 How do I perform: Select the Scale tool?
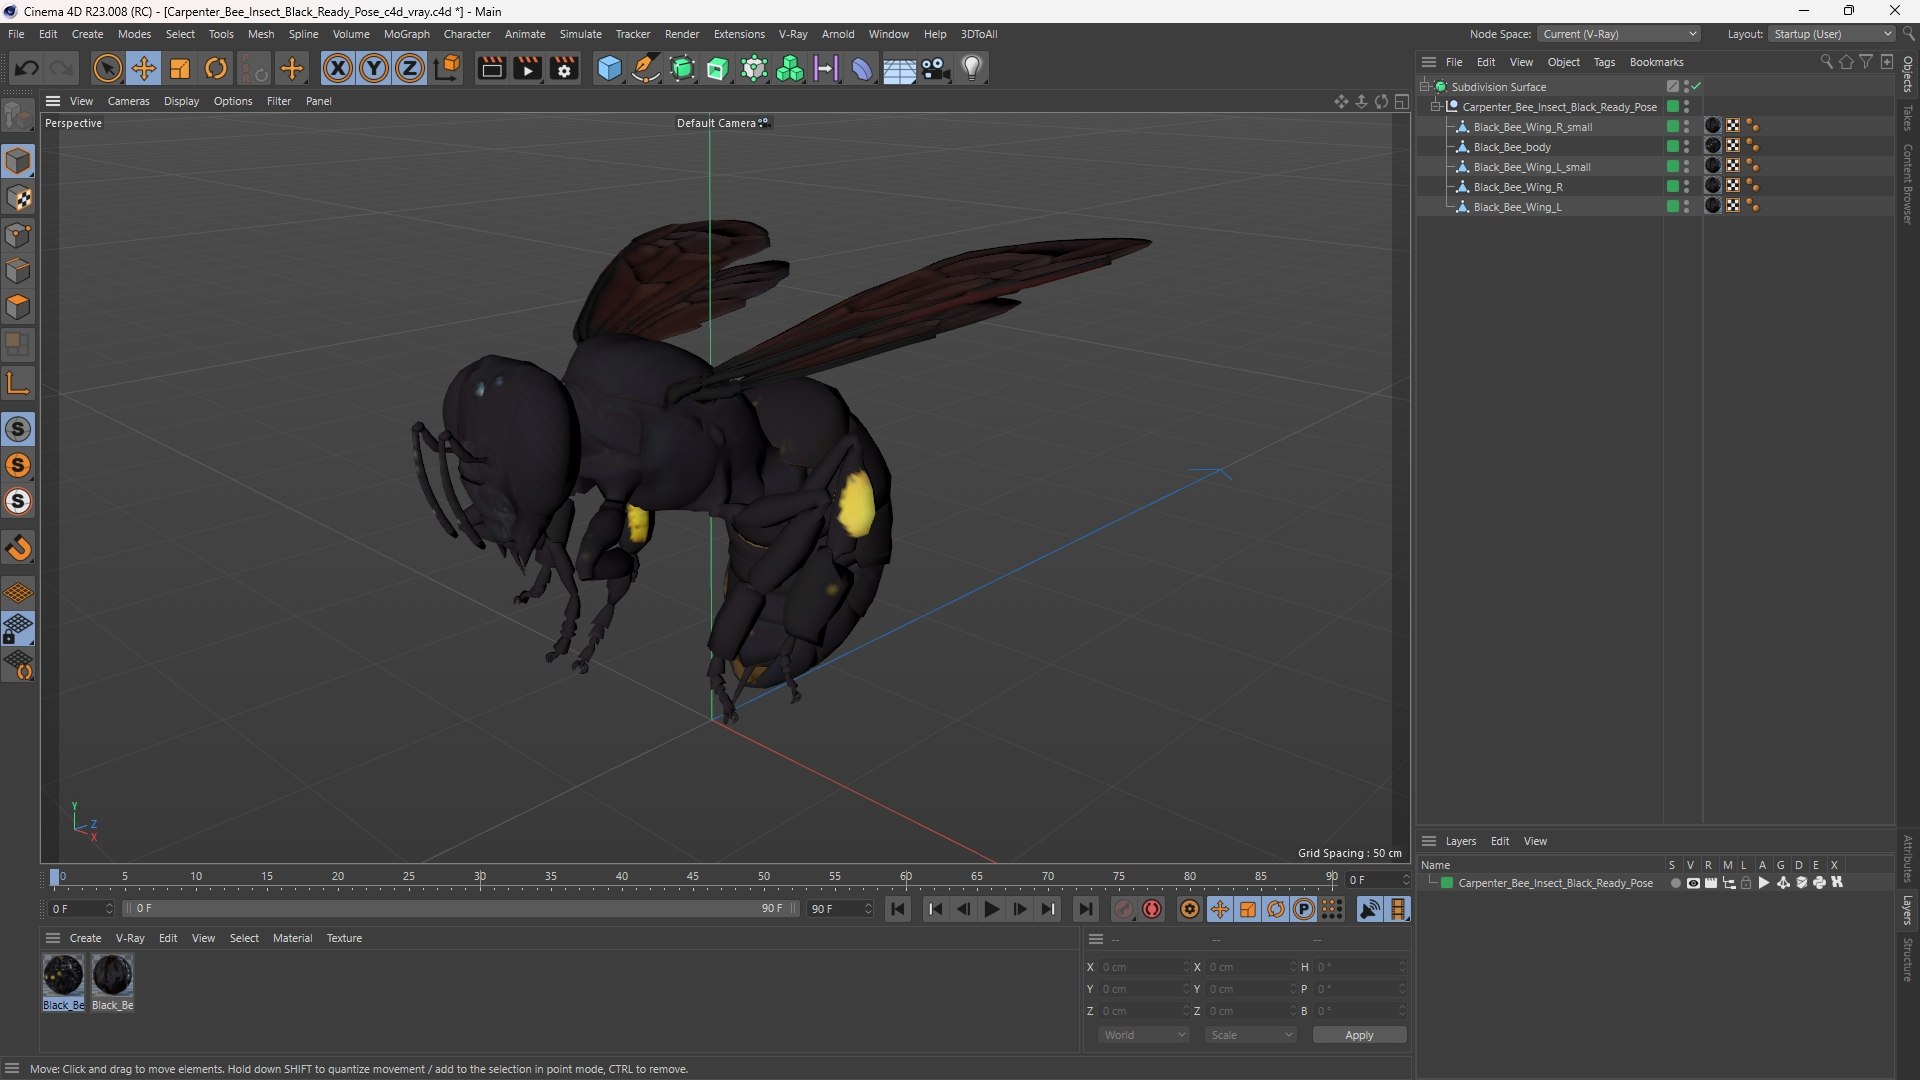[180, 68]
